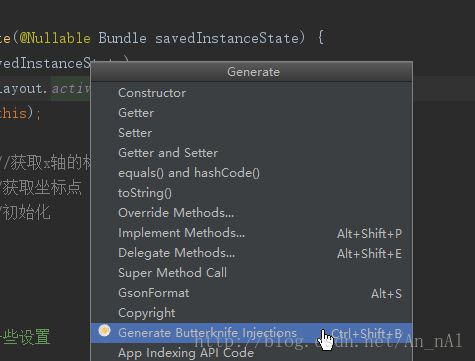Image resolution: width=475 pixels, height=361 pixels.
Task: Click the Bundle type in method signature
Action: pos(122,38)
